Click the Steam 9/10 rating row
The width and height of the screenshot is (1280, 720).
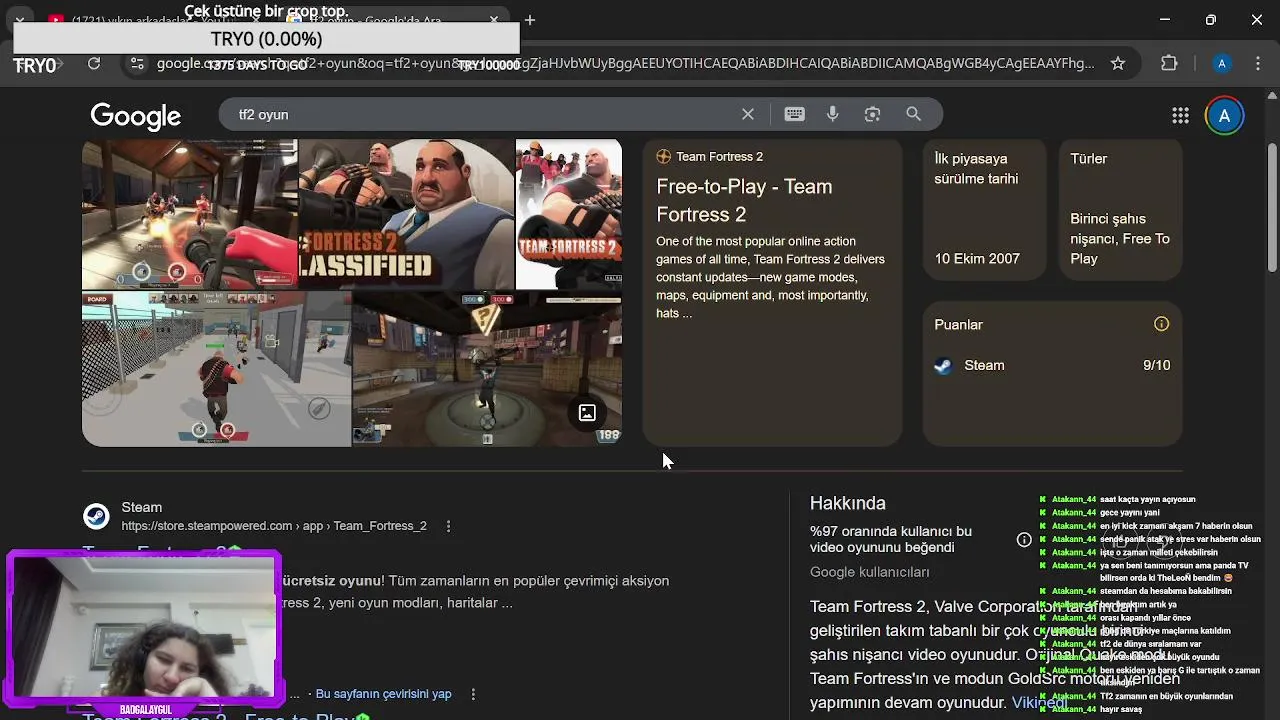point(1052,365)
